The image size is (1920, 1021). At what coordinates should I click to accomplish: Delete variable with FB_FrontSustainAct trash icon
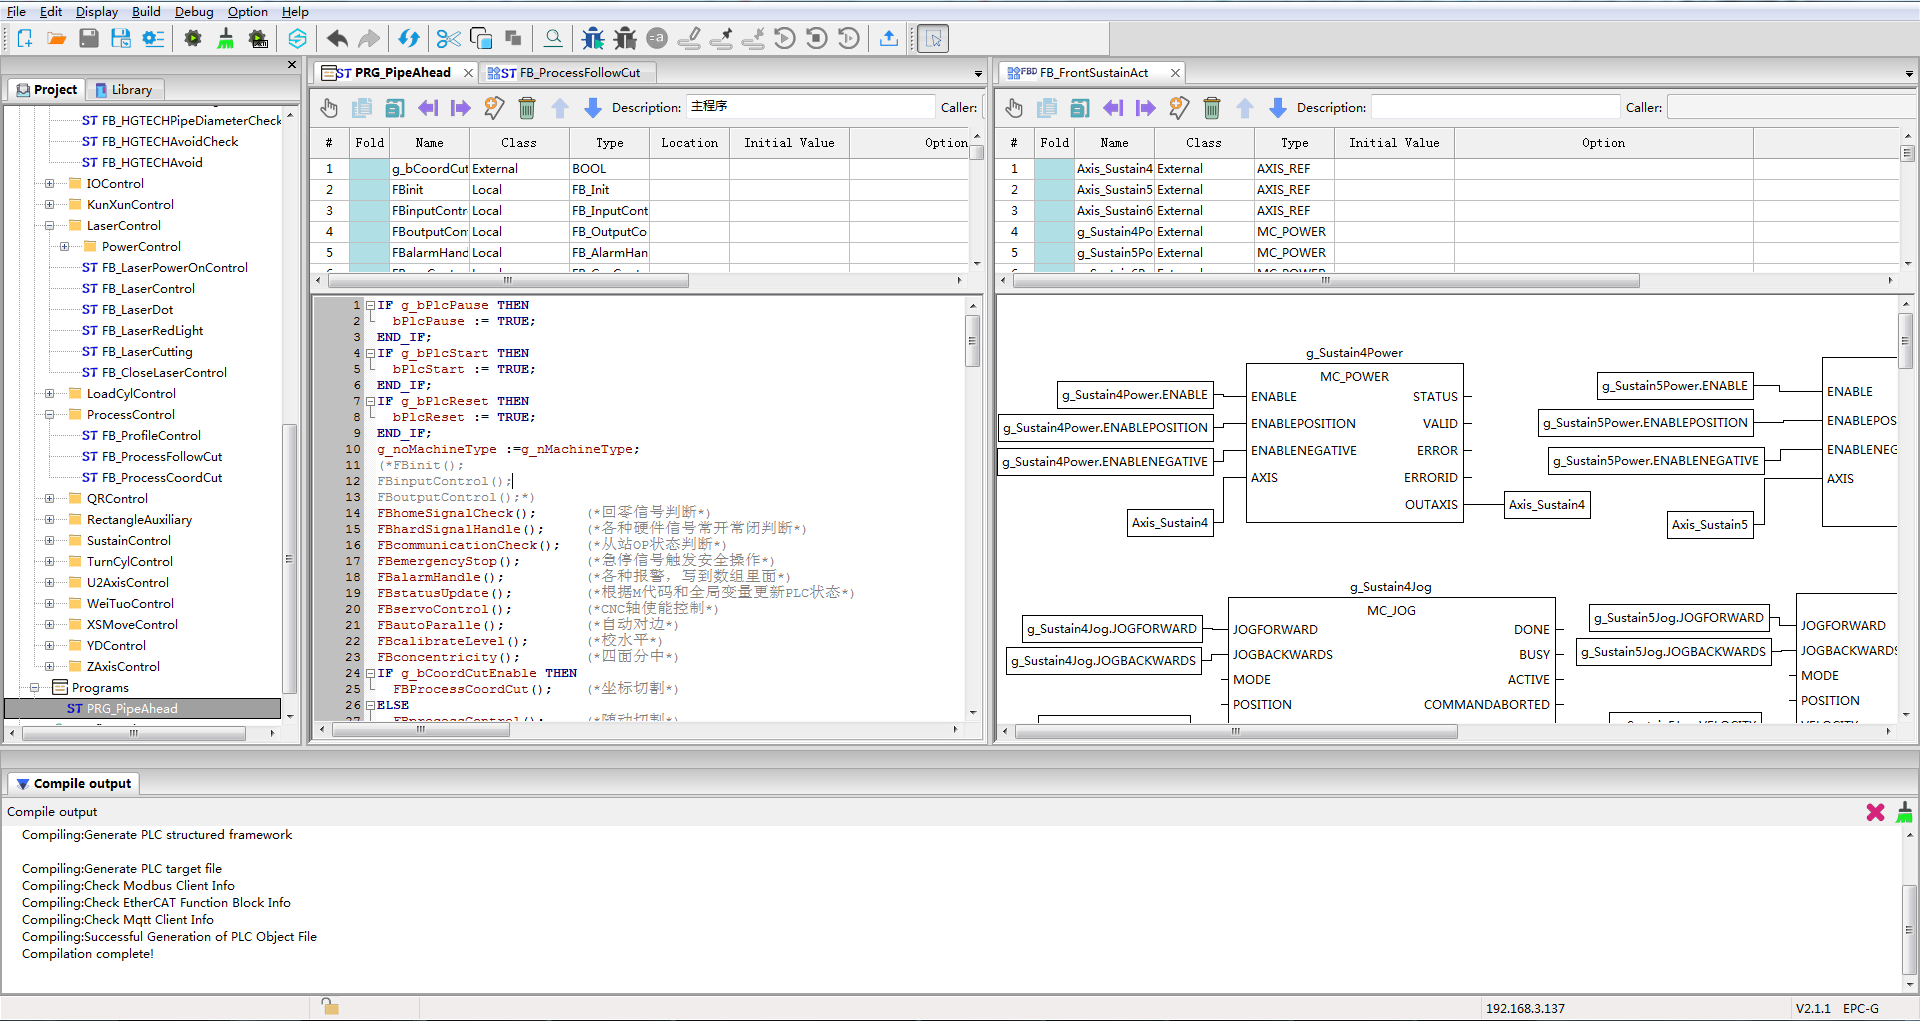[1212, 108]
